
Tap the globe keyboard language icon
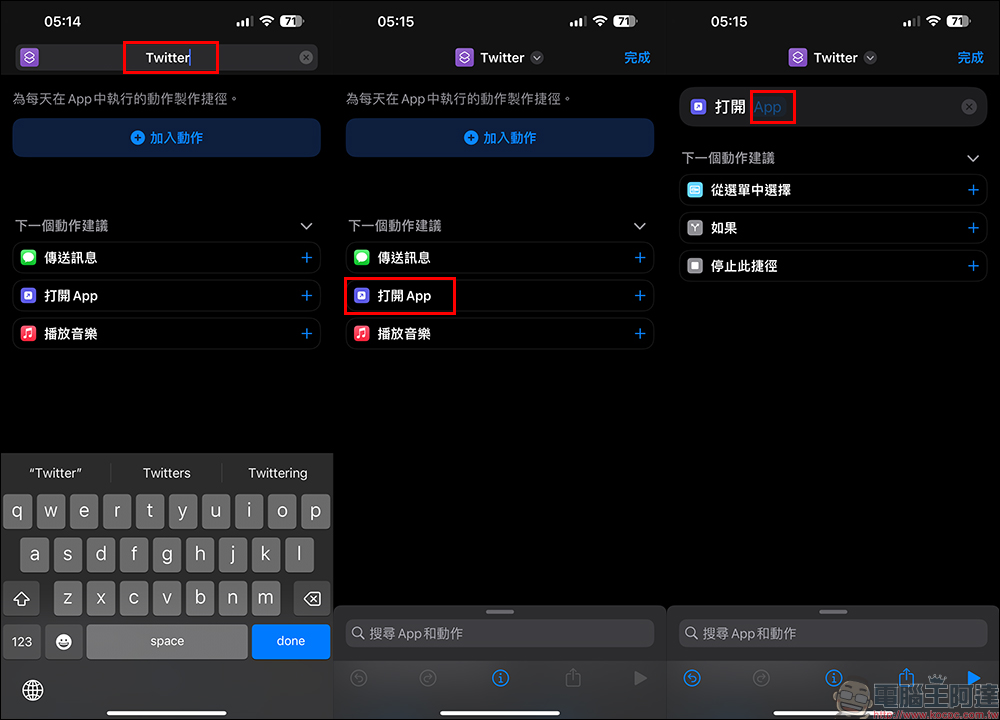(x=33, y=690)
